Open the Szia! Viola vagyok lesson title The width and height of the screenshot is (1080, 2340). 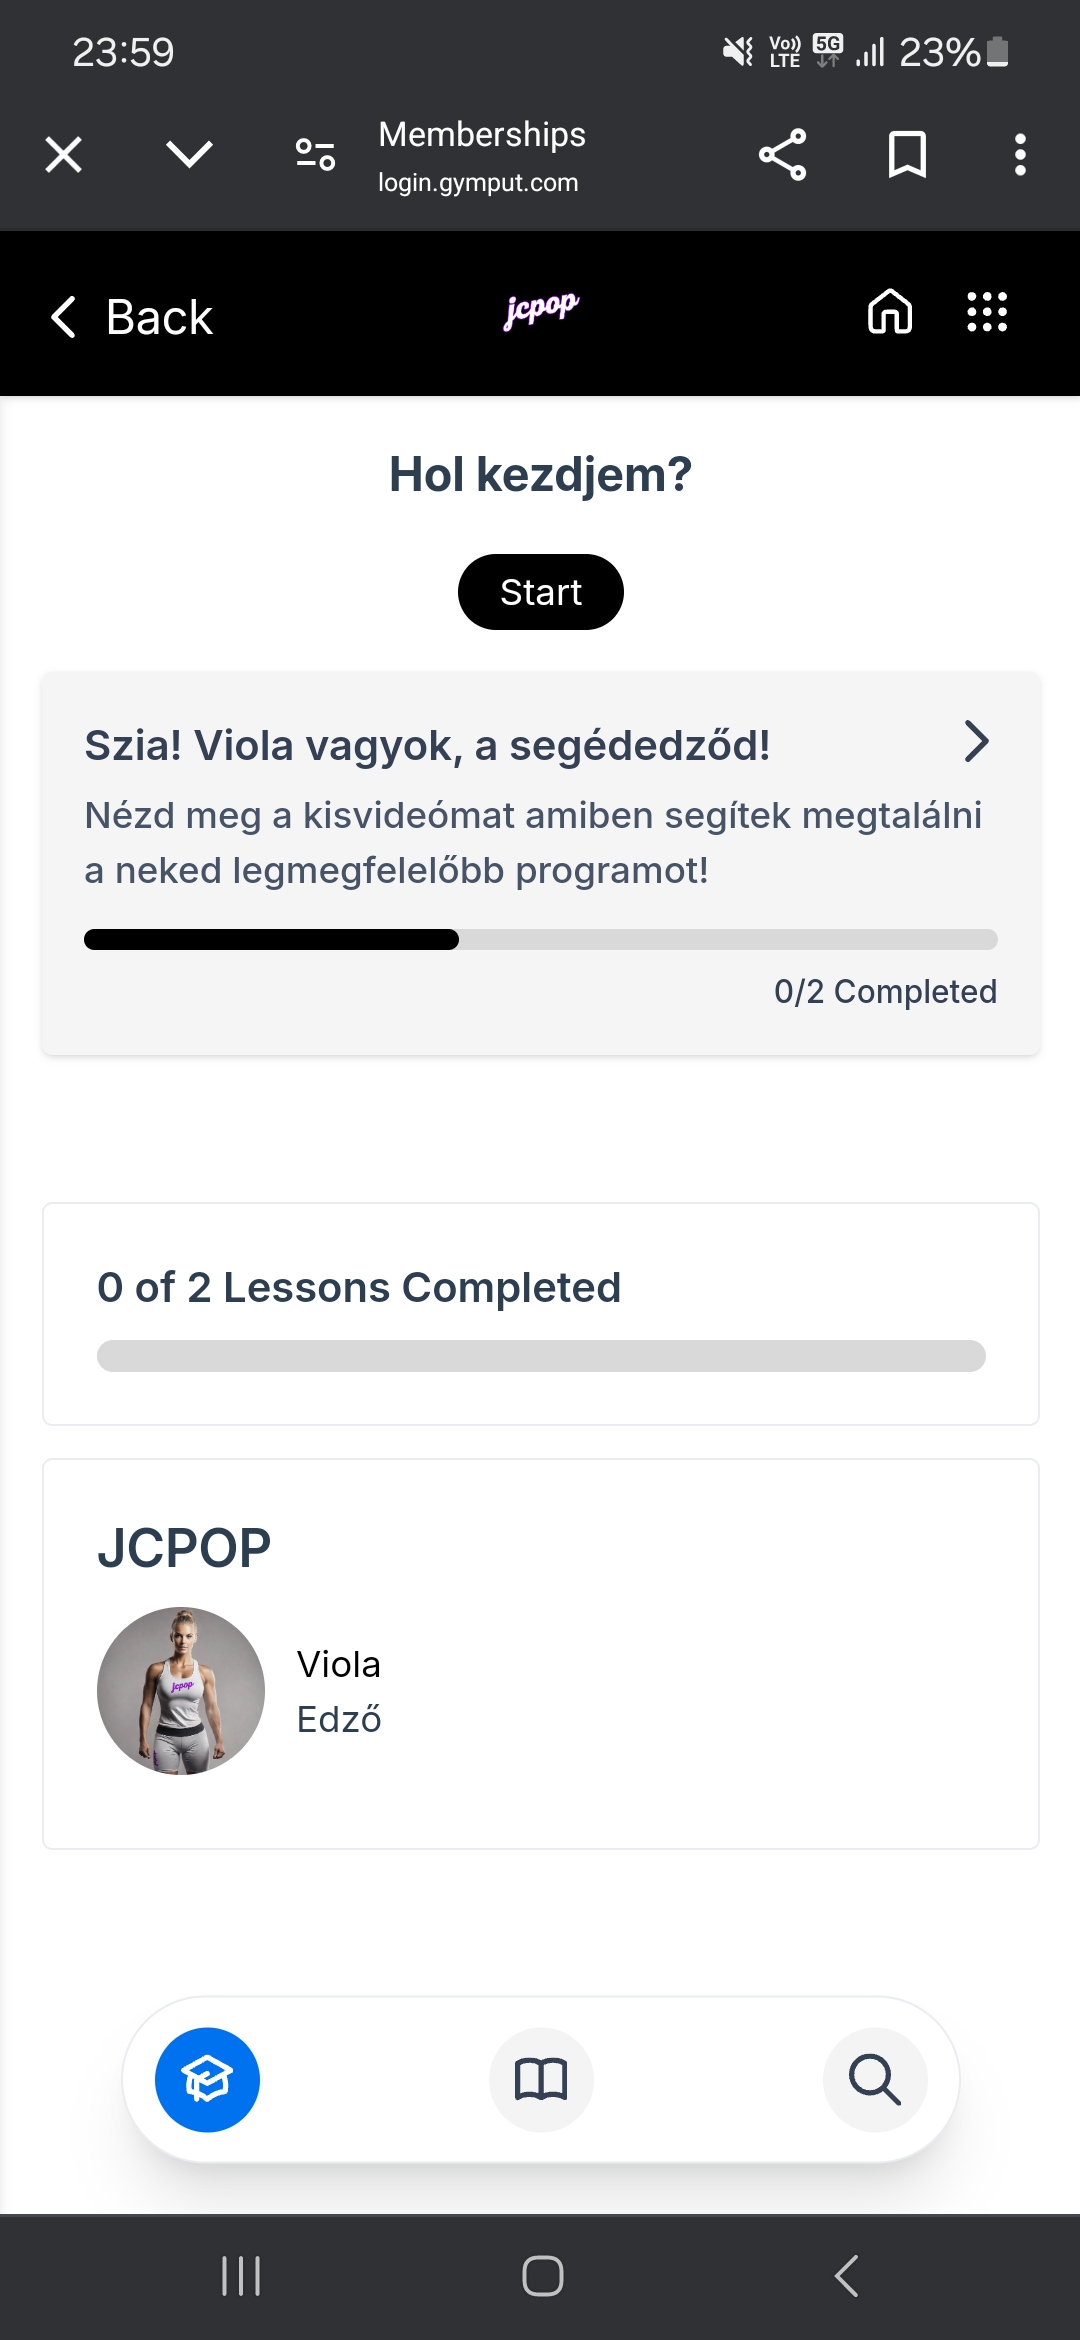click(427, 746)
